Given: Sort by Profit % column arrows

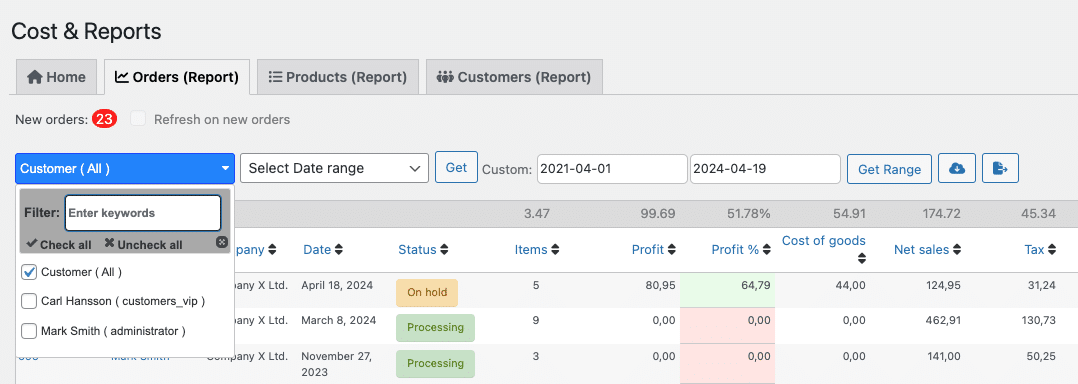Looking at the screenshot, I should [x=767, y=250].
